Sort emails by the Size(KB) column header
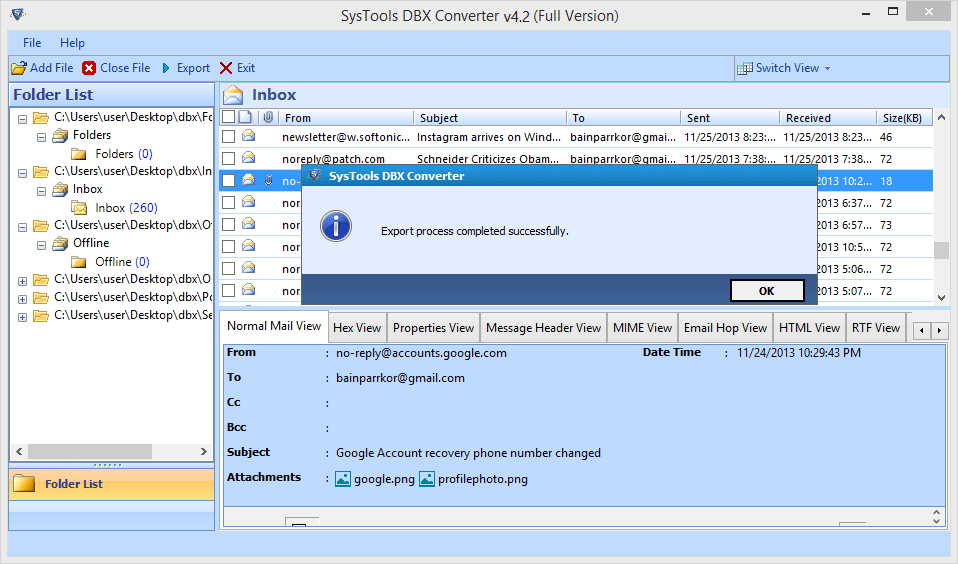 tap(903, 117)
